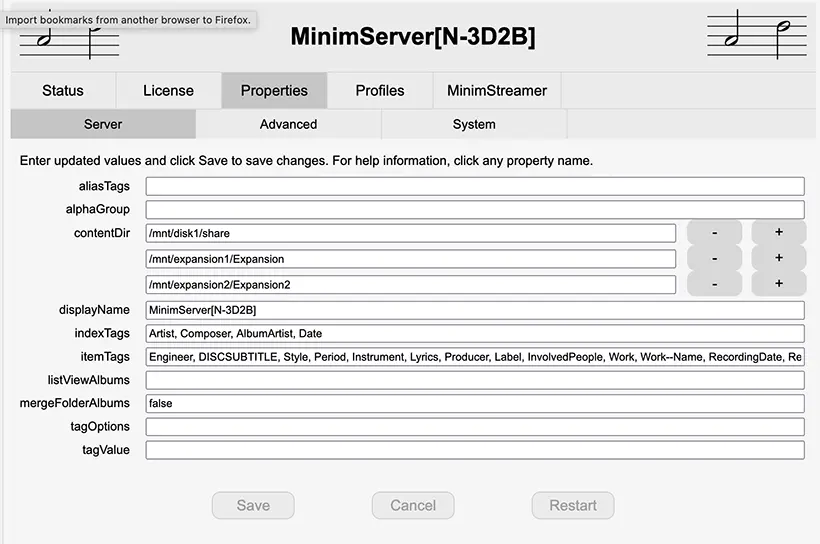
Task: Focus the tagOptions input field
Action: (x=475, y=427)
